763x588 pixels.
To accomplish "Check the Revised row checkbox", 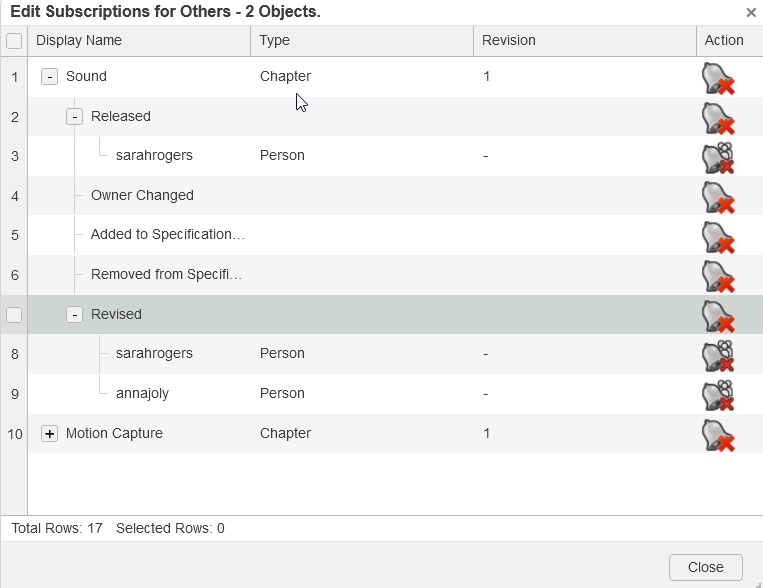I will pyautogui.click(x=14, y=315).
